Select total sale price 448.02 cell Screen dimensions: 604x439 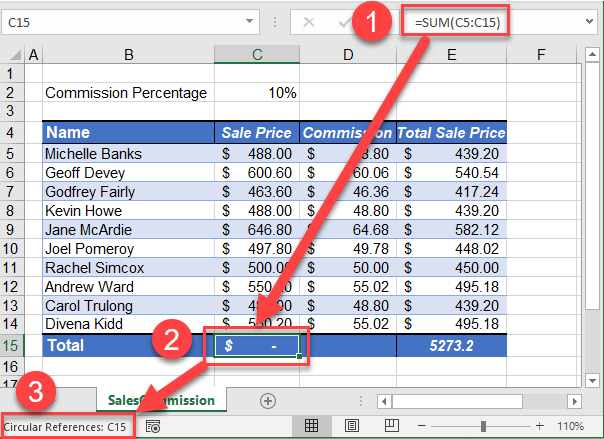451,248
